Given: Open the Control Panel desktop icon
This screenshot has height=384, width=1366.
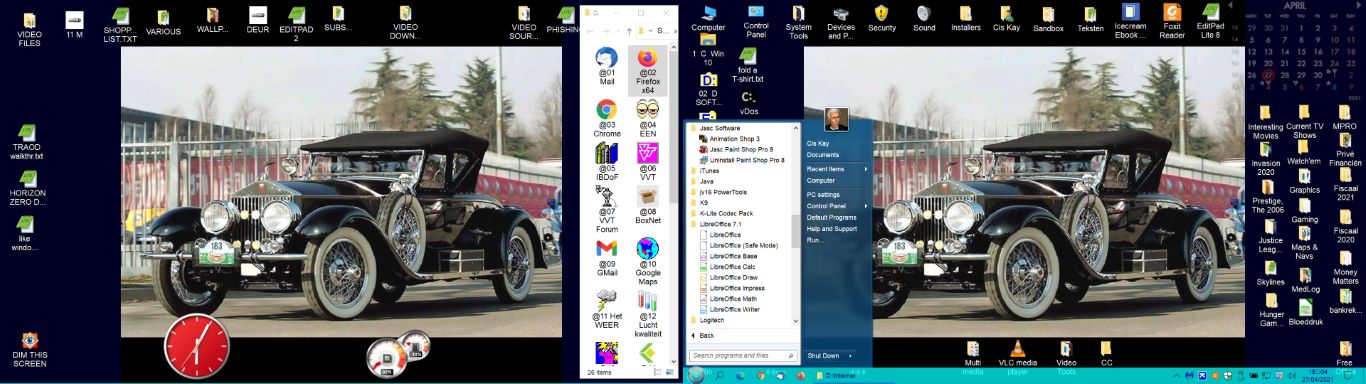Looking at the screenshot, I should (x=756, y=22).
